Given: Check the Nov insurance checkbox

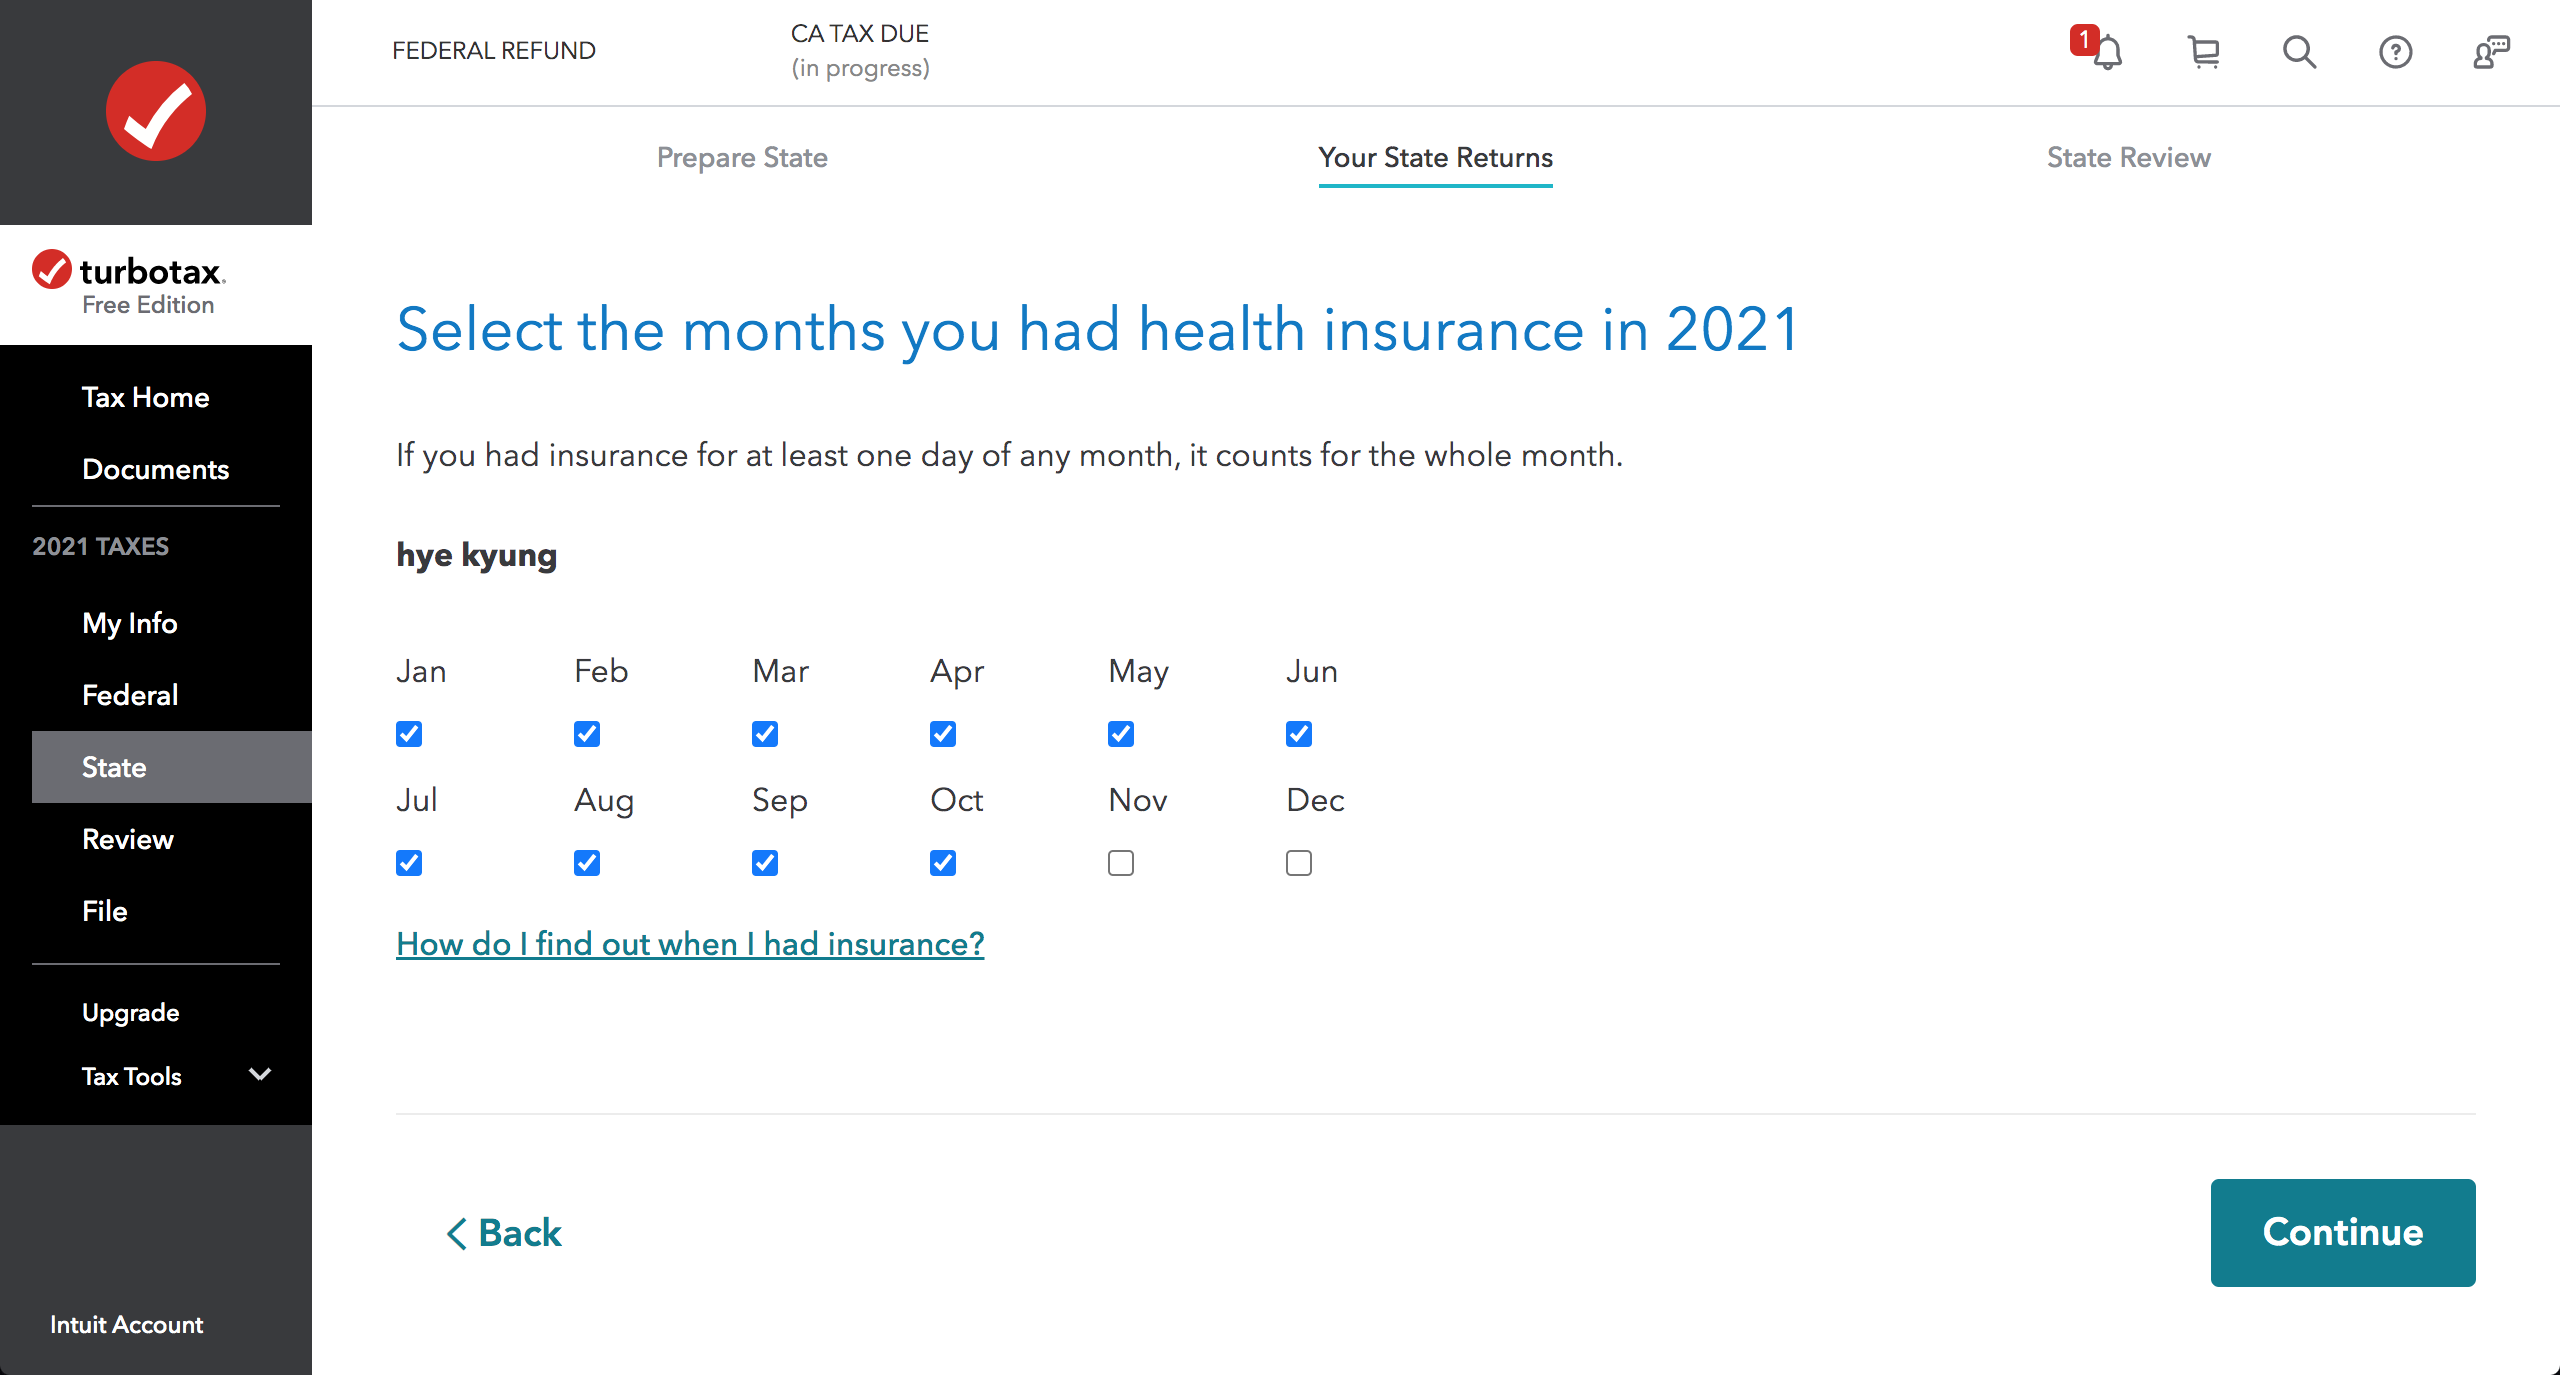Looking at the screenshot, I should (1121, 863).
